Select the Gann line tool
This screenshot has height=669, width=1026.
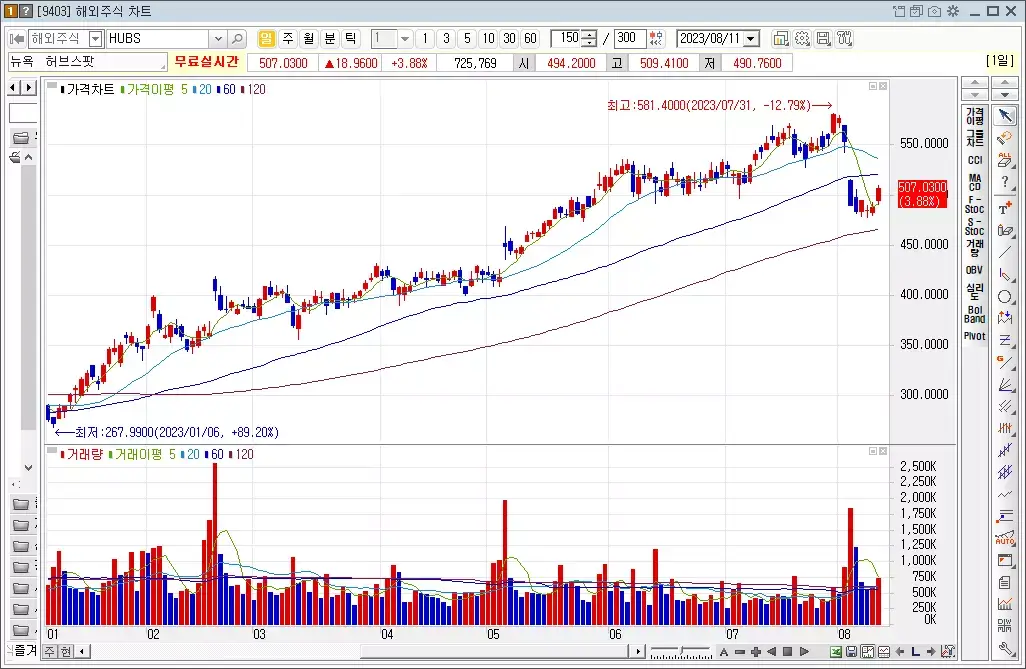[1005, 361]
